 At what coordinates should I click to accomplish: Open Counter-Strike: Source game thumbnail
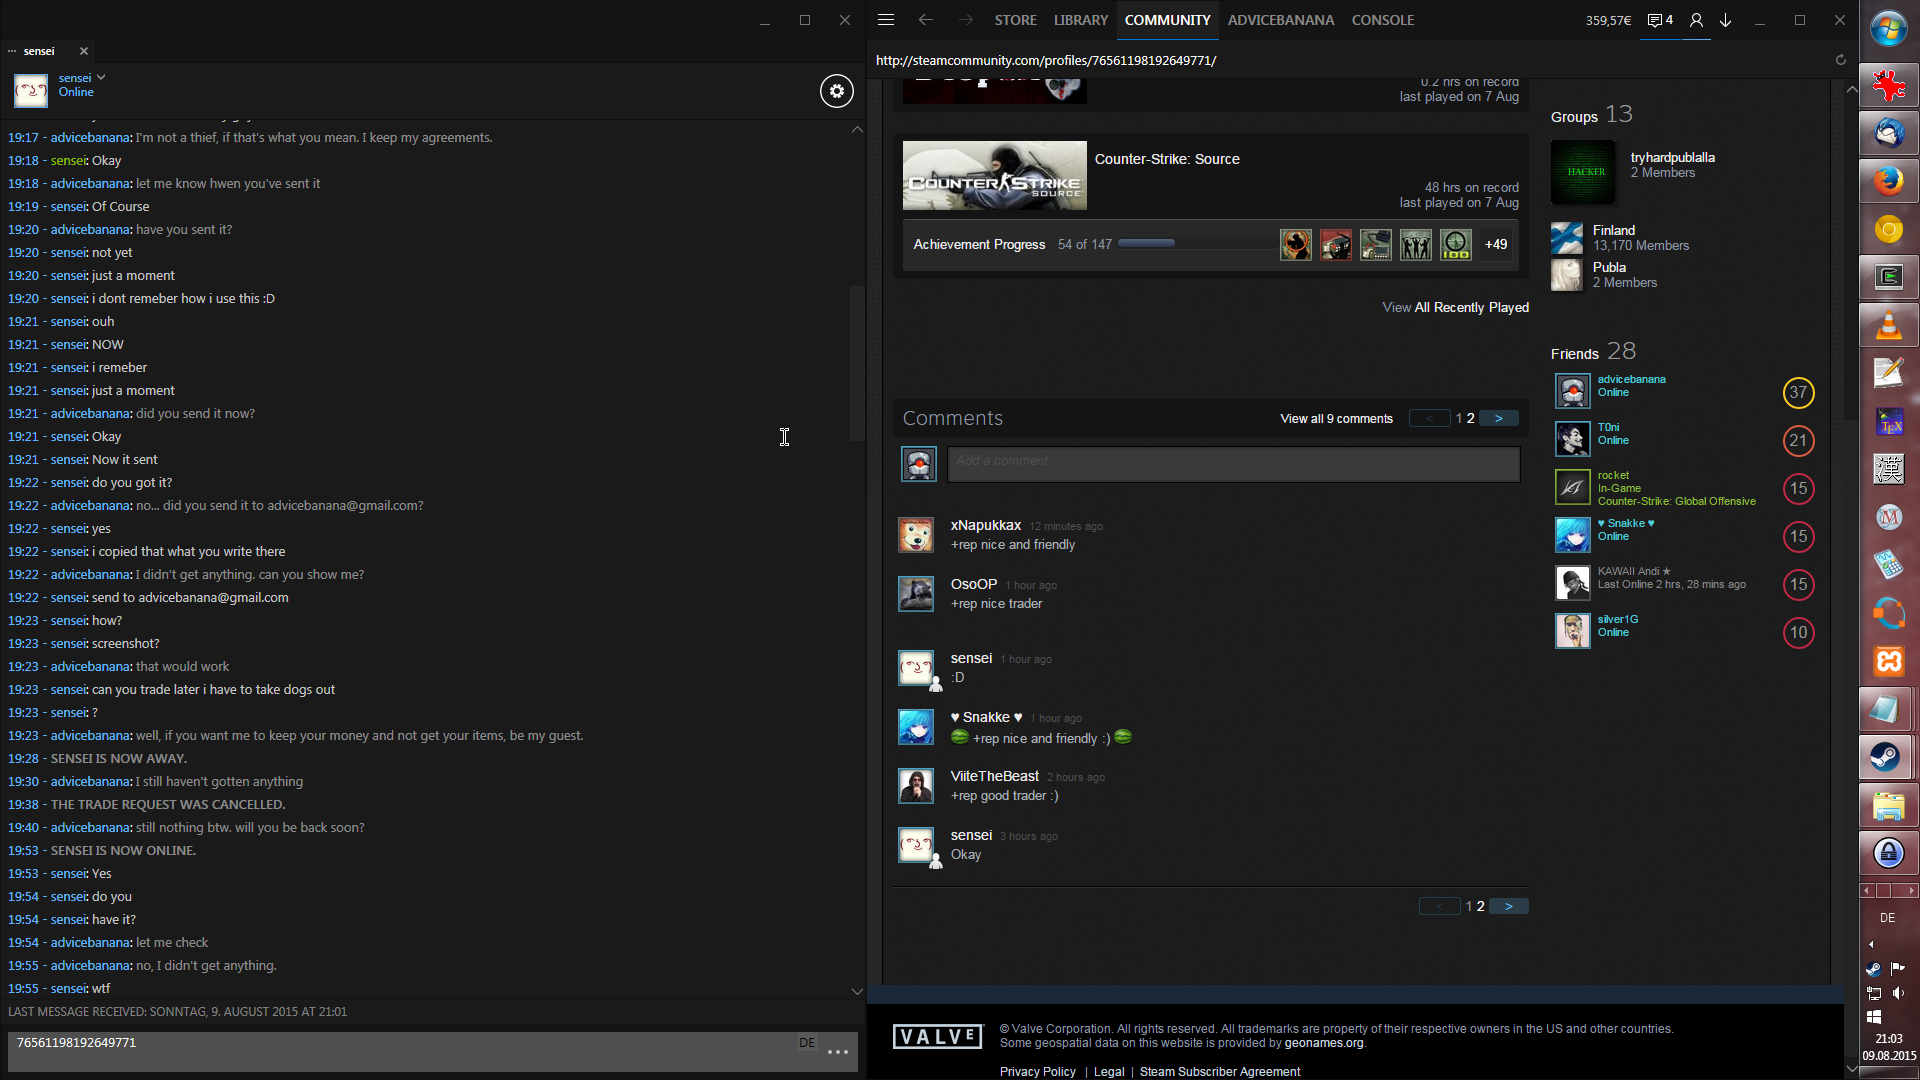pyautogui.click(x=994, y=176)
